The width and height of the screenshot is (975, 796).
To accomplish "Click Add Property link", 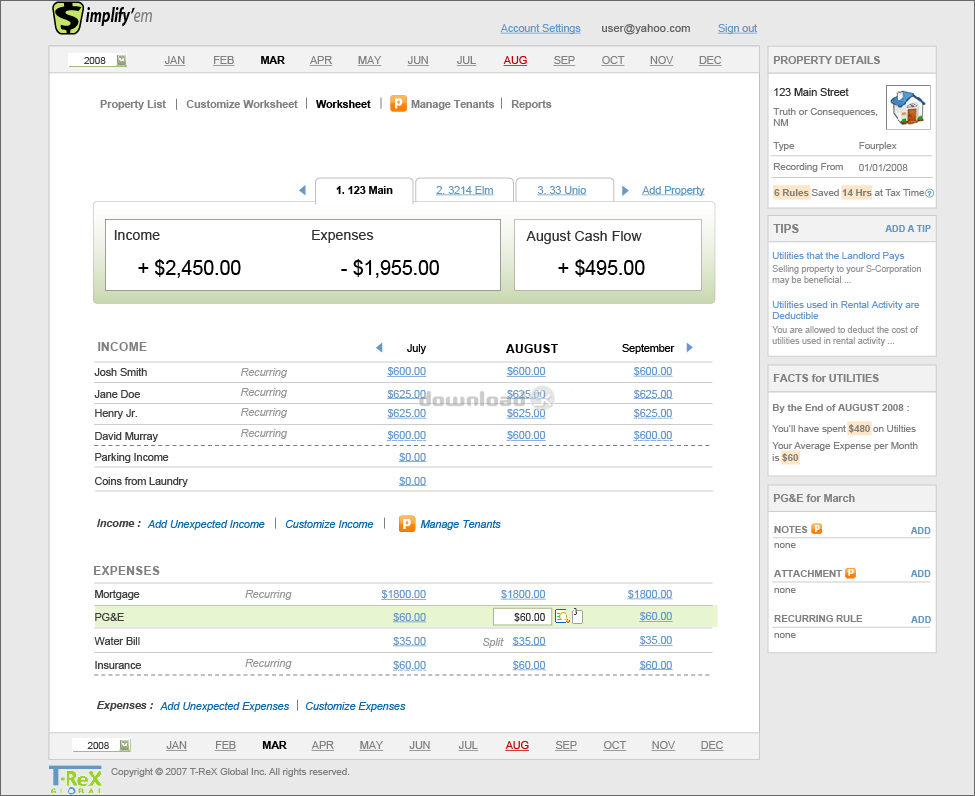I will click(x=673, y=190).
